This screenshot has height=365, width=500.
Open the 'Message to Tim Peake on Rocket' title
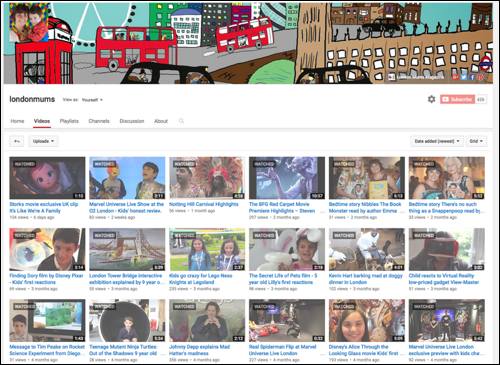pyautogui.click(x=47, y=350)
